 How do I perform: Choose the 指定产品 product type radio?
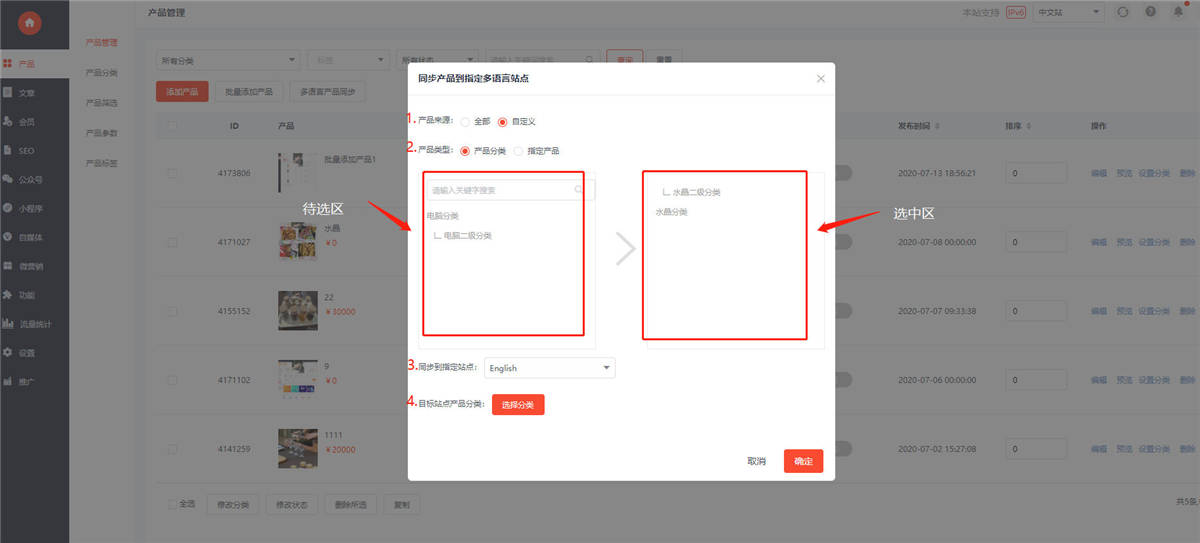point(518,151)
